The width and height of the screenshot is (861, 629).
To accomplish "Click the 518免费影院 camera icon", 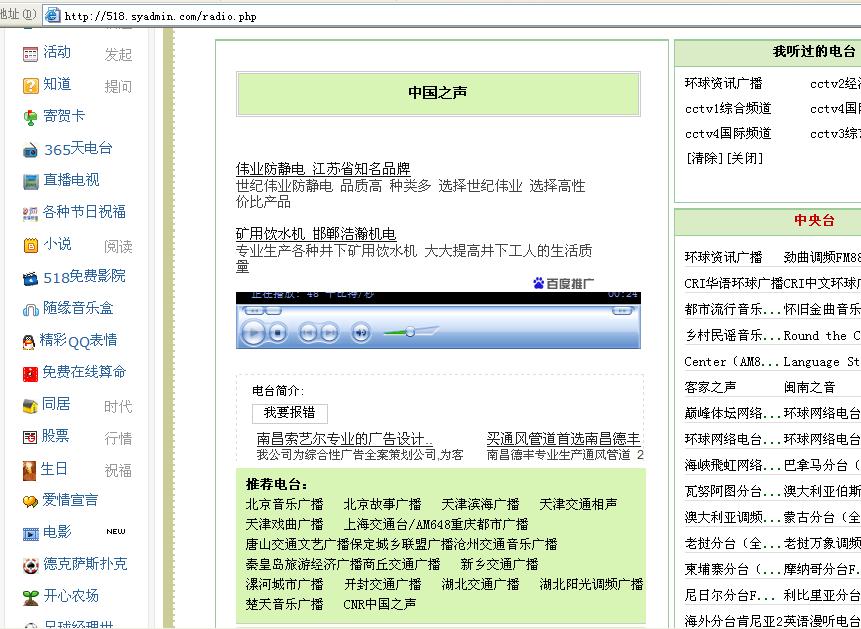I will click(30, 278).
